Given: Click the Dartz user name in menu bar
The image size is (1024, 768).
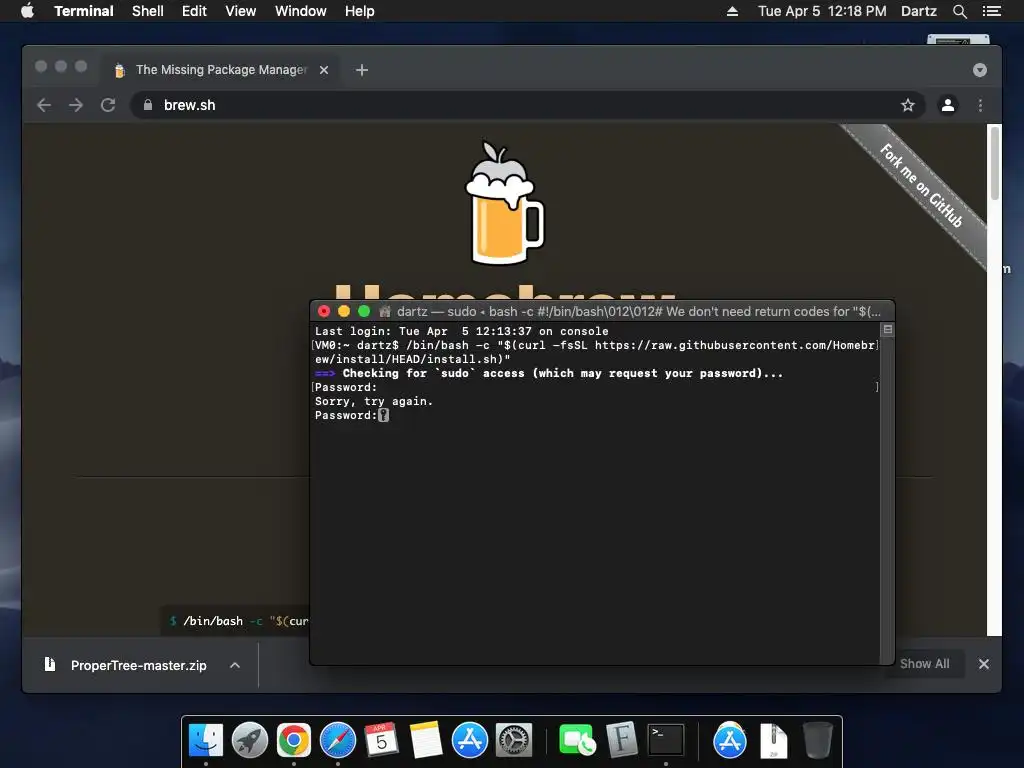Looking at the screenshot, I should (918, 11).
